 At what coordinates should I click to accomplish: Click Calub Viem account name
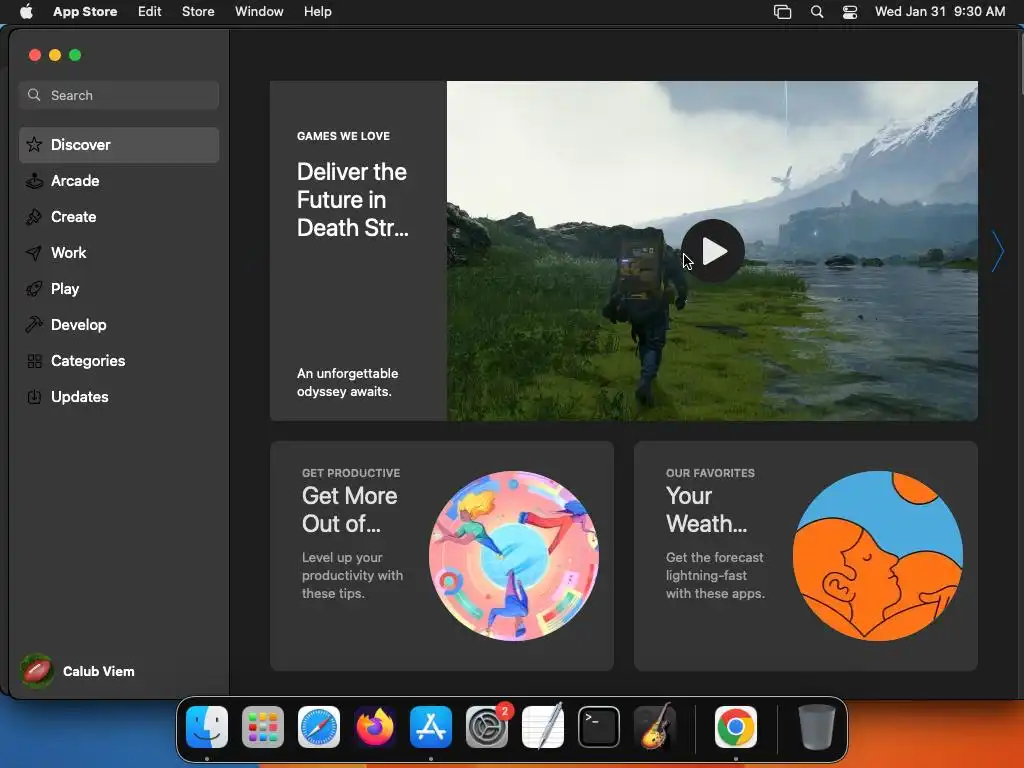[99, 671]
